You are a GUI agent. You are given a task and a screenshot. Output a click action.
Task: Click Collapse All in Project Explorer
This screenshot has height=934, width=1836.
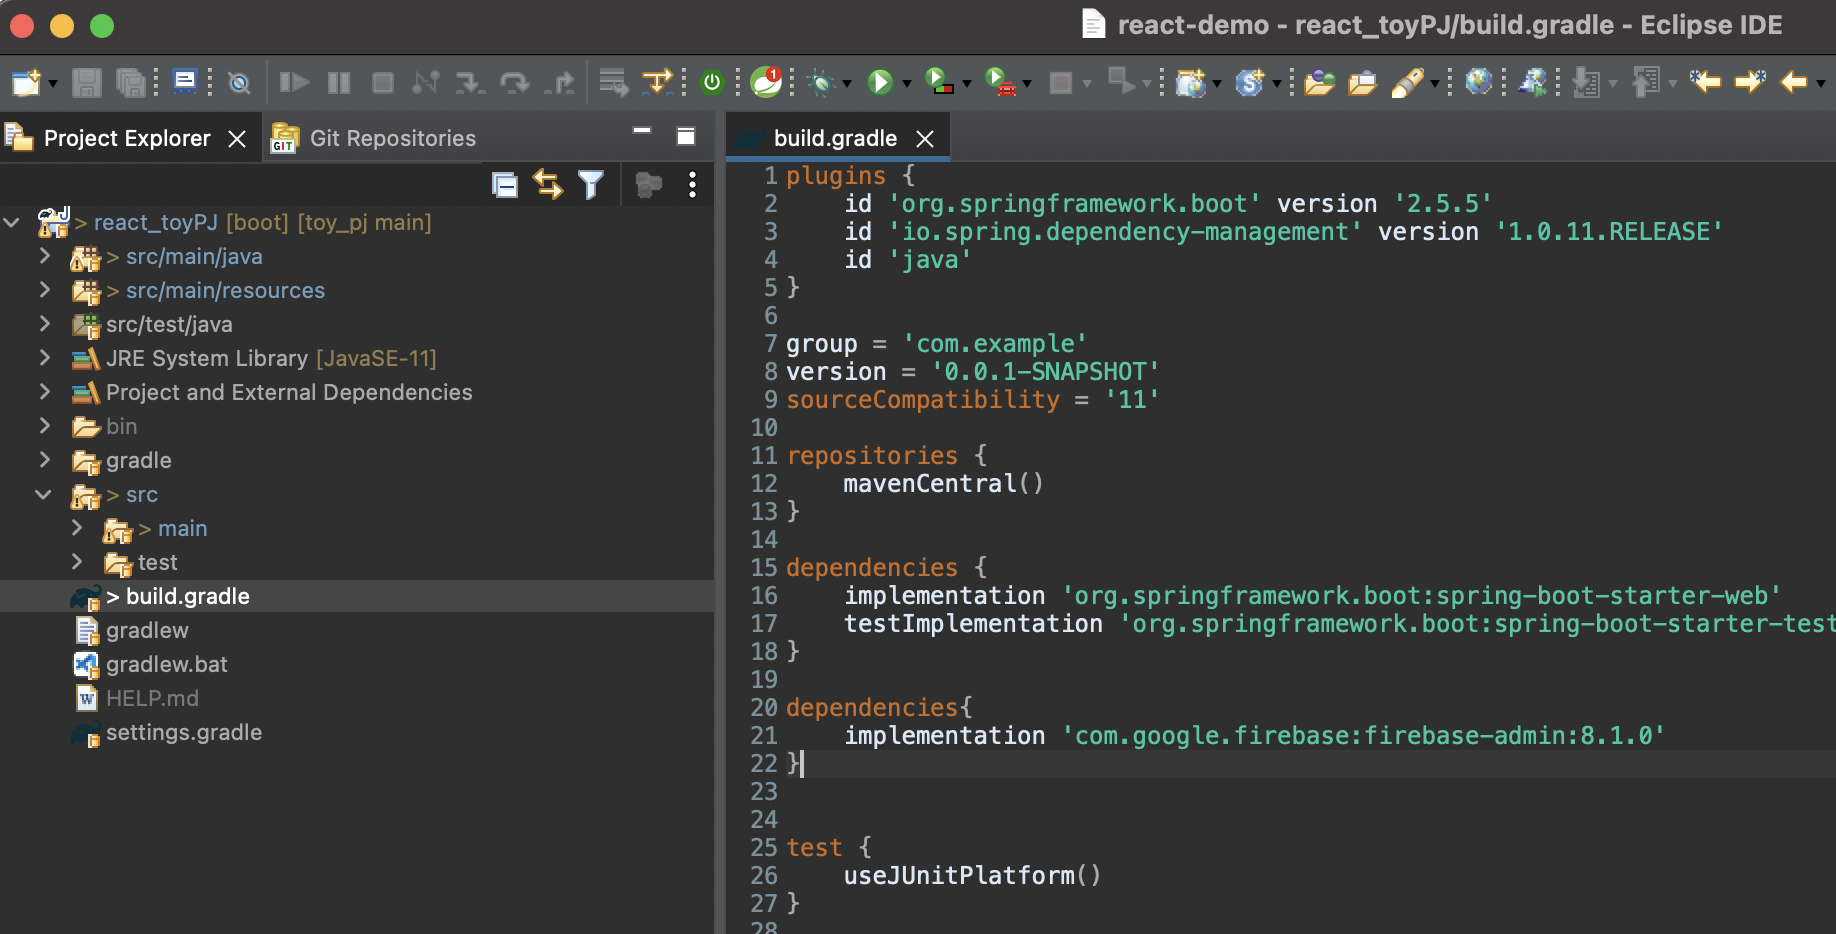[505, 185]
